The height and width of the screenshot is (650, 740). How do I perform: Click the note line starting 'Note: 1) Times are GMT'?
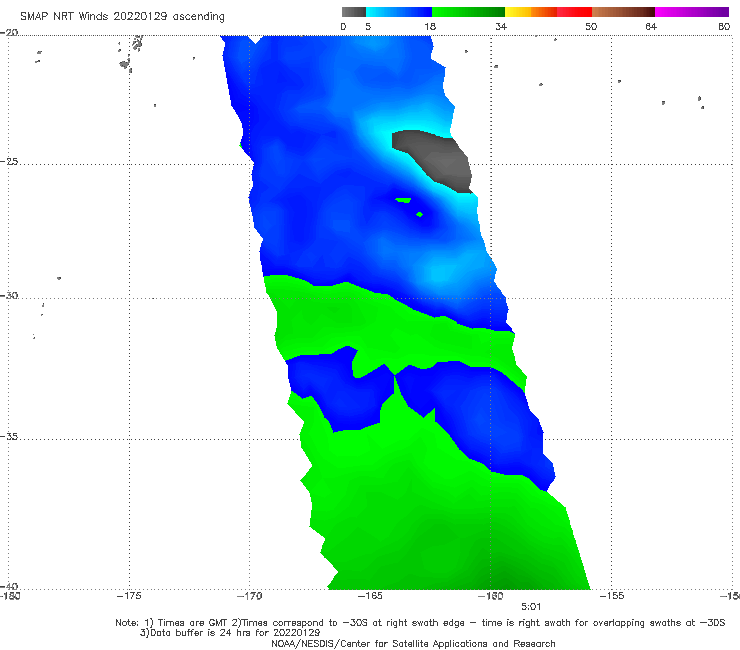pos(420,623)
